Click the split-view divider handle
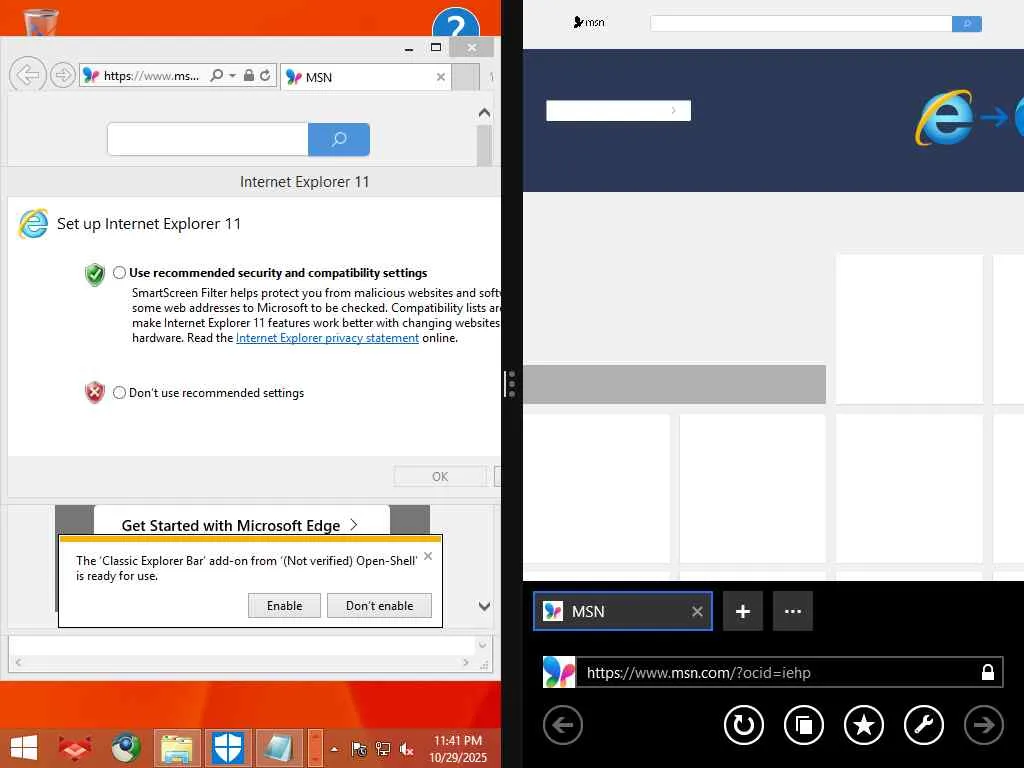 (x=511, y=384)
